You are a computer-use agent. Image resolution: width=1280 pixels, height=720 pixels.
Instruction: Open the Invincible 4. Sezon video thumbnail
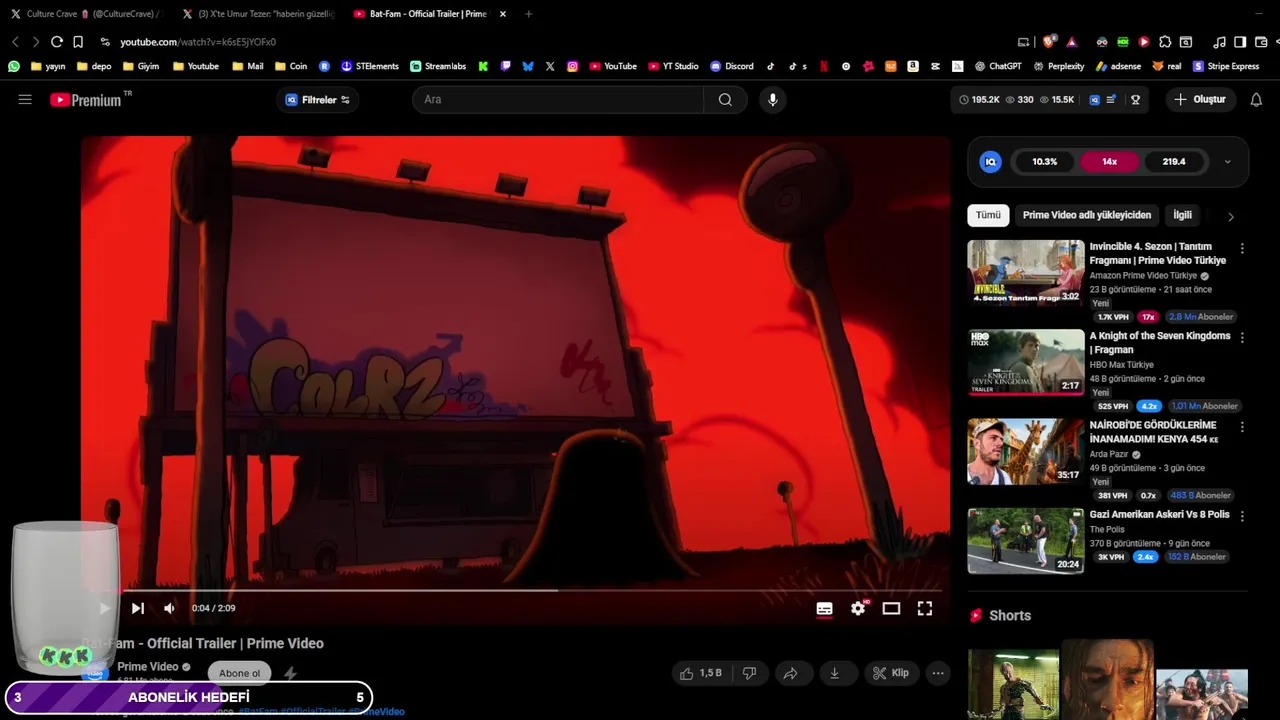pyautogui.click(x=1026, y=272)
